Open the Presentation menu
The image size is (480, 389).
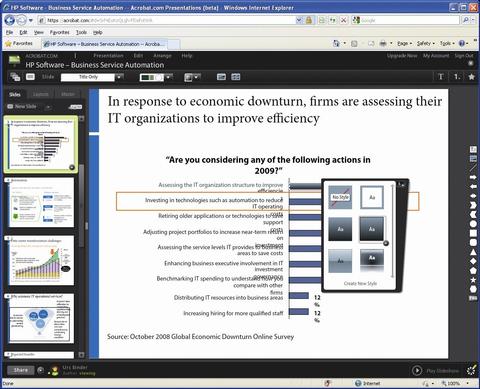pos(108,56)
